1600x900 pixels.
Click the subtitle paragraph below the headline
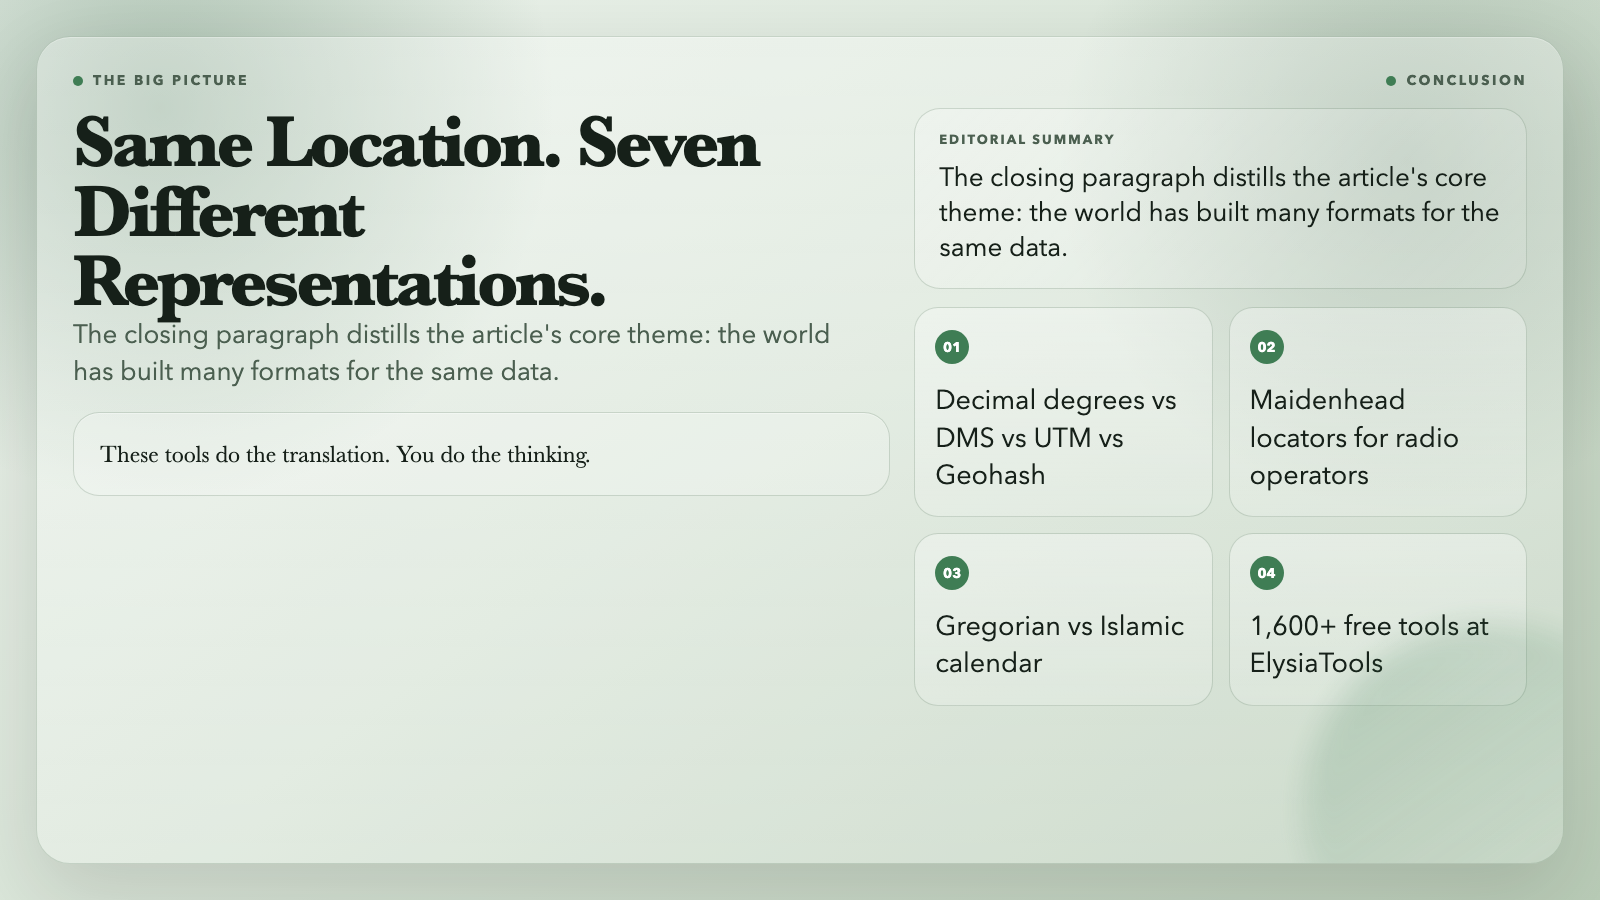pos(451,352)
